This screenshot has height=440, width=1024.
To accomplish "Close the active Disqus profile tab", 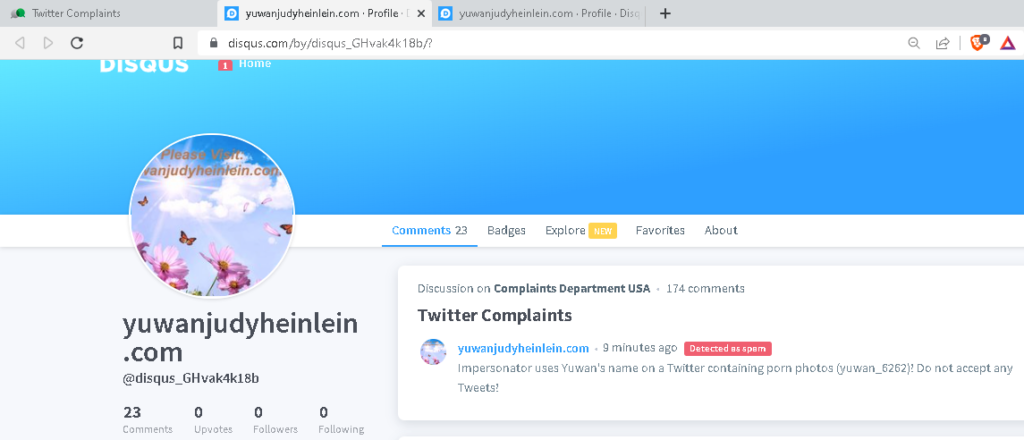I will (420, 14).
